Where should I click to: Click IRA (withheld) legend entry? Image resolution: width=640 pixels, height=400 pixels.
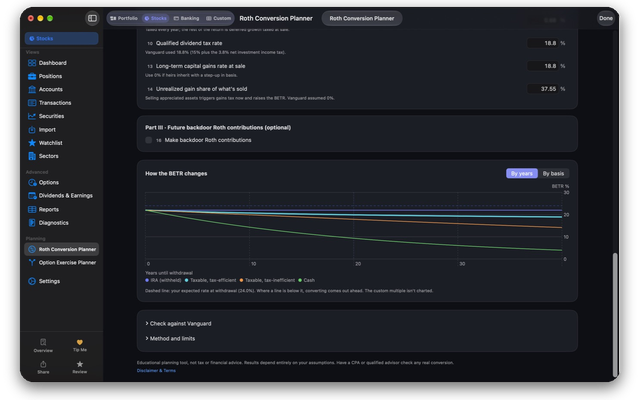click(163, 280)
